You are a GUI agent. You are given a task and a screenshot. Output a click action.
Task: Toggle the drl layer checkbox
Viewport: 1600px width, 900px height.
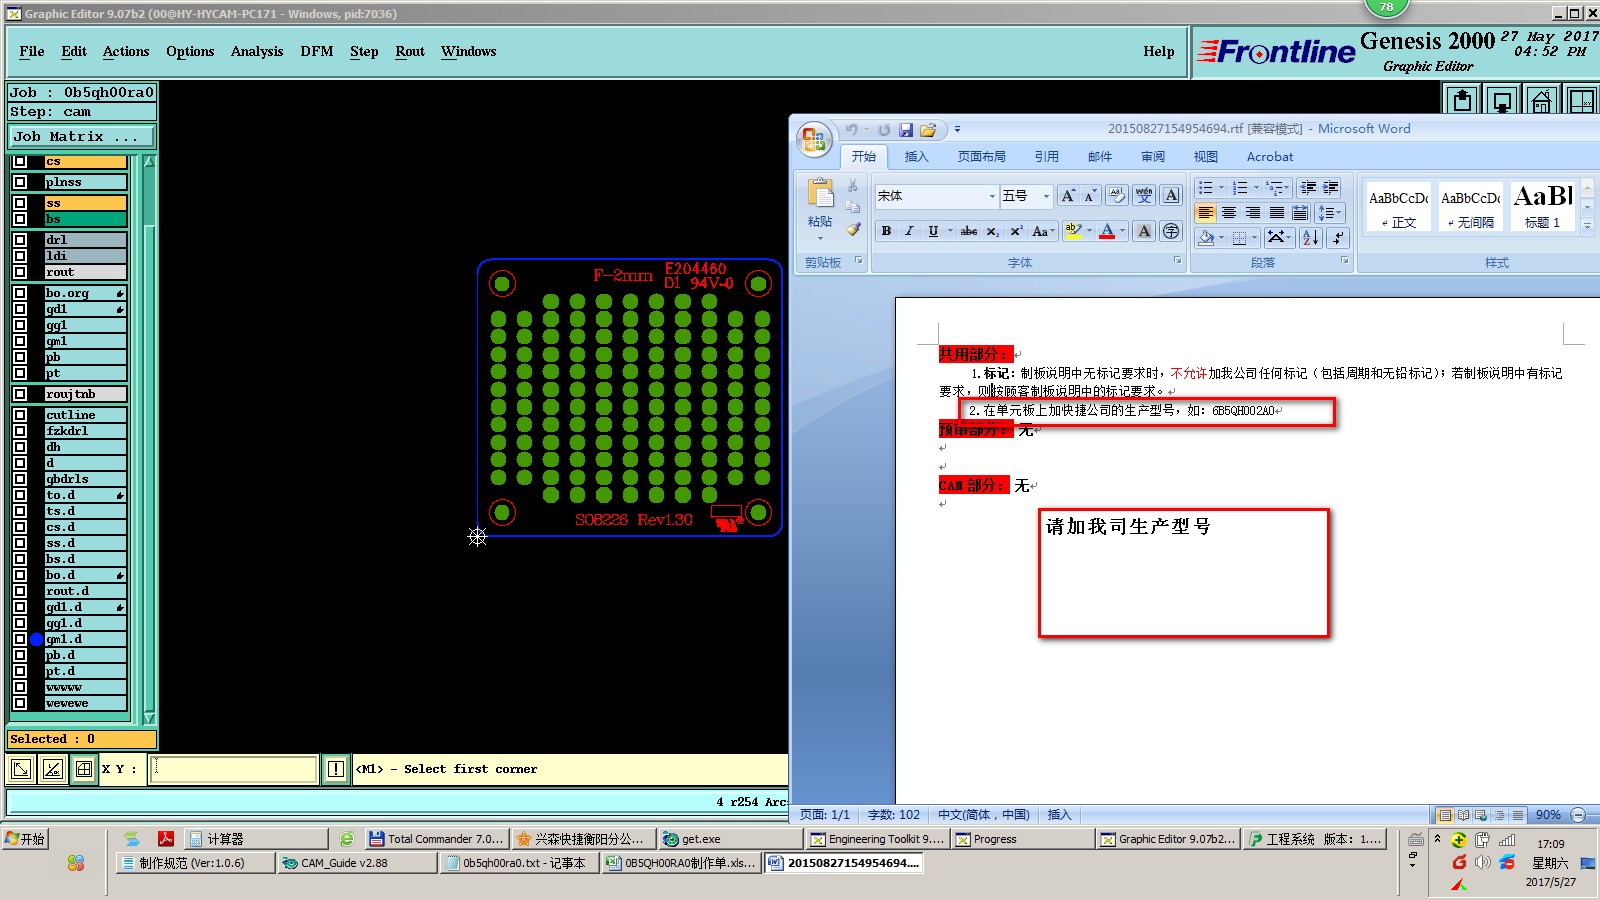[x=20, y=240]
